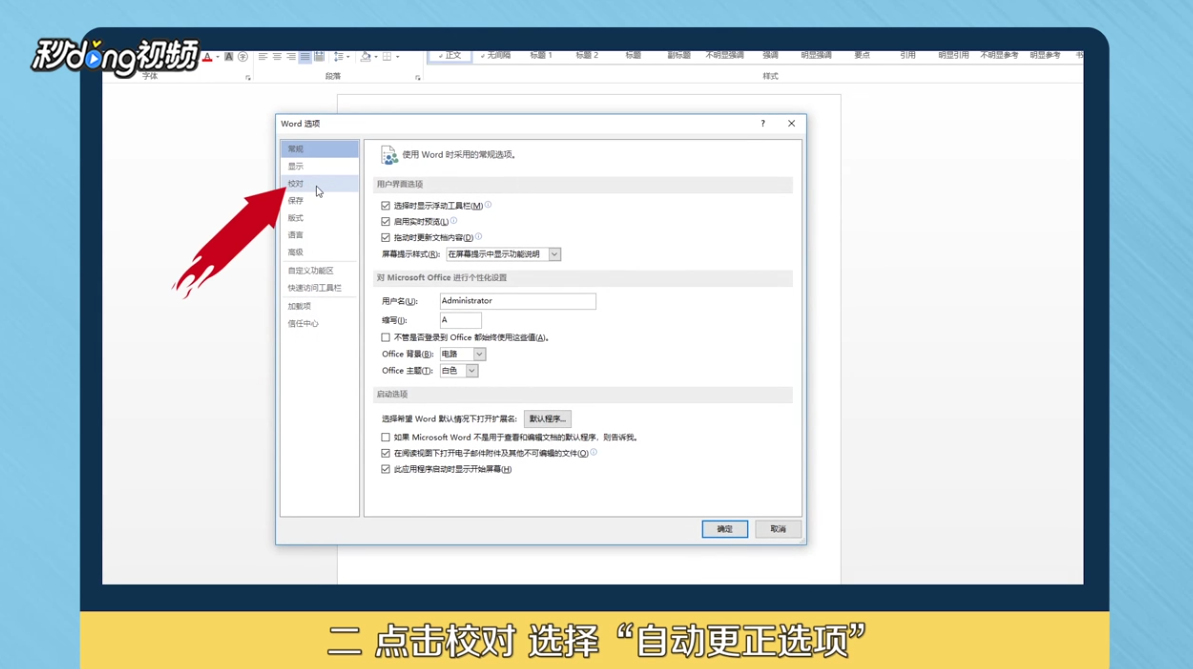Apply the 副标题 style in ribbon

[x=679, y=56]
